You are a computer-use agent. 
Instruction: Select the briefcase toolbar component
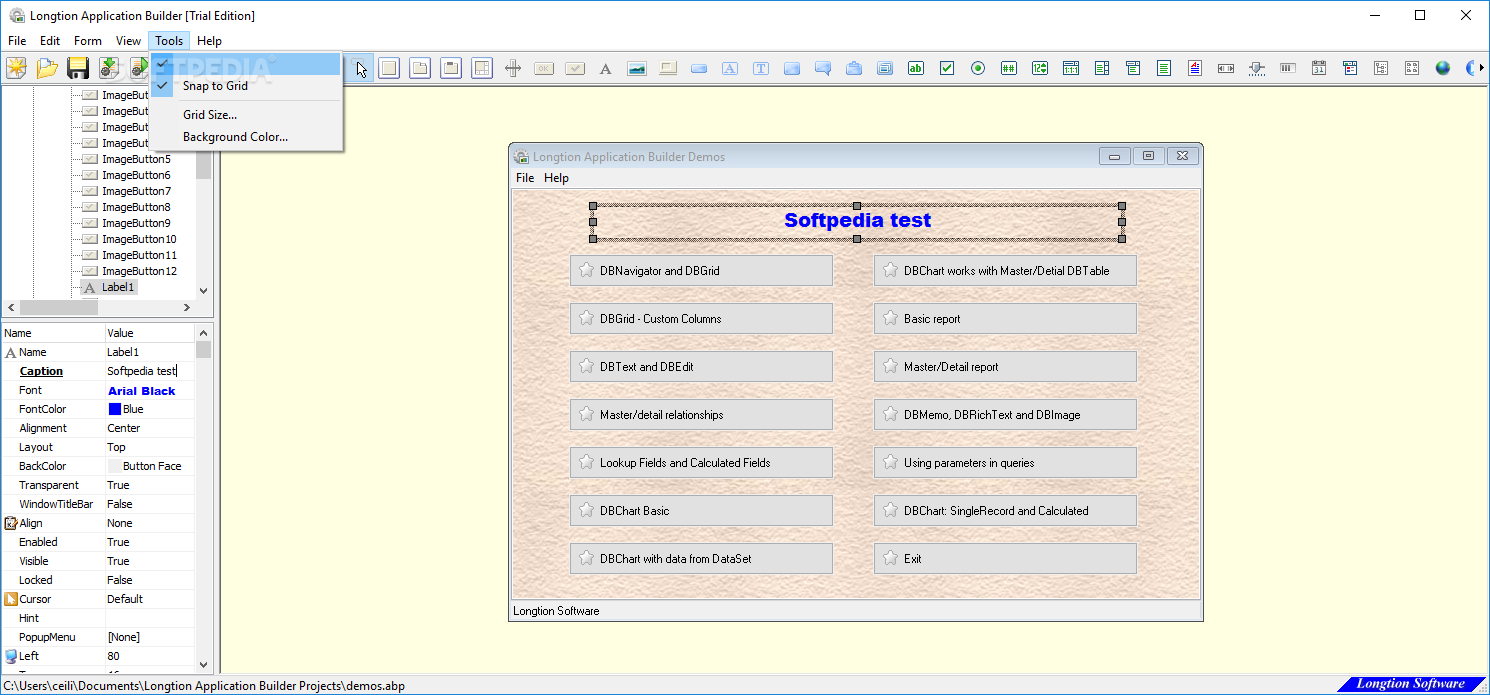854,68
